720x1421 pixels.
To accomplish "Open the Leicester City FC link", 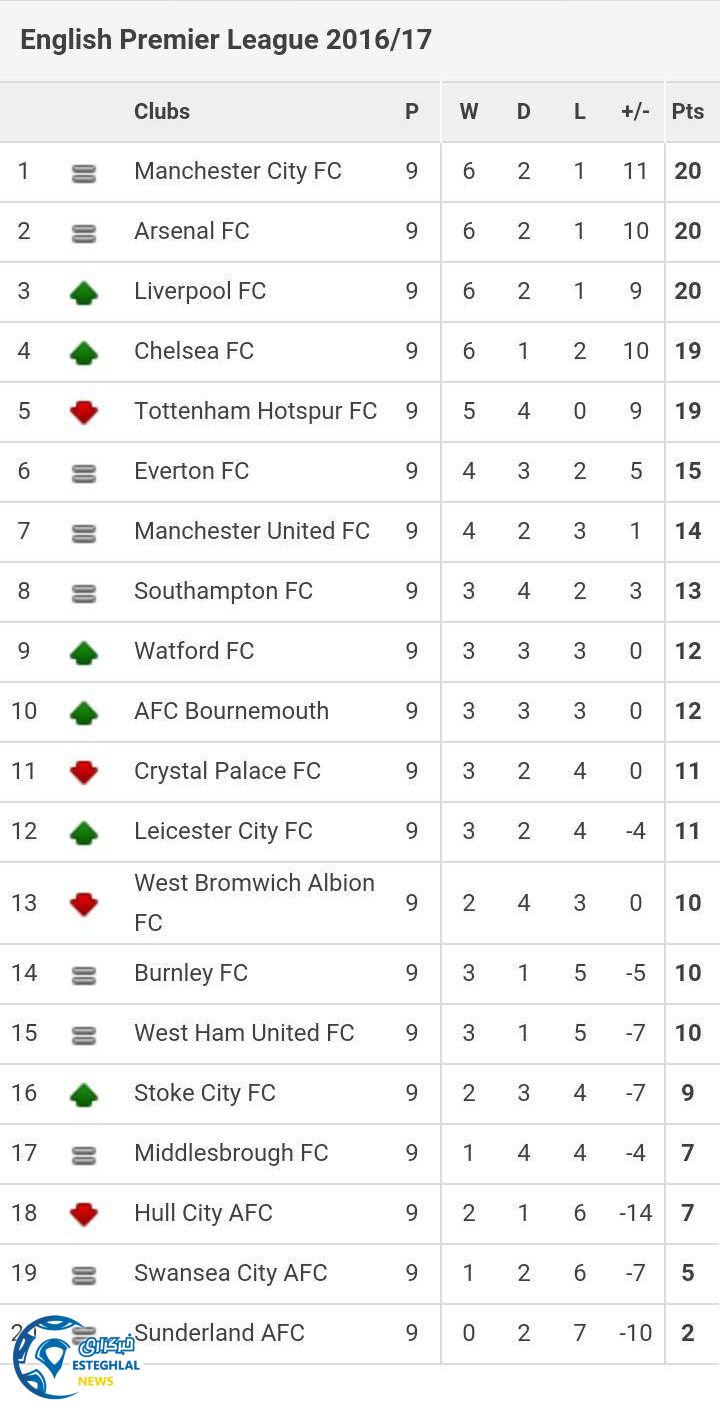I will [223, 831].
